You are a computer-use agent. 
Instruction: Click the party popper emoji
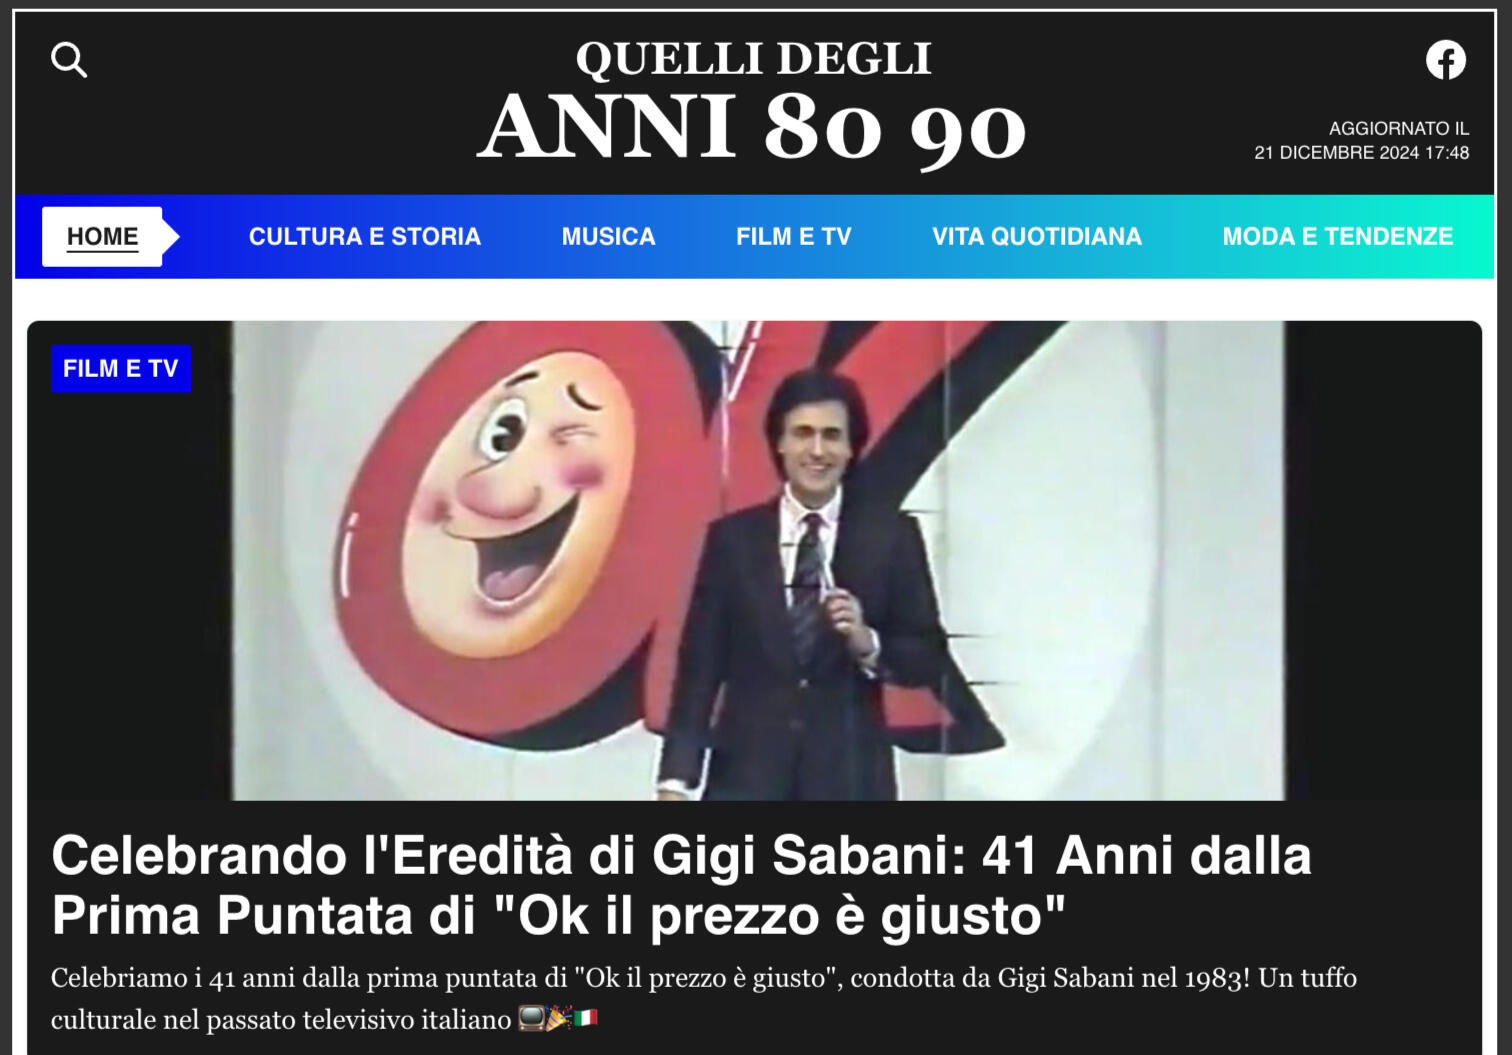tap(558, 1019)
